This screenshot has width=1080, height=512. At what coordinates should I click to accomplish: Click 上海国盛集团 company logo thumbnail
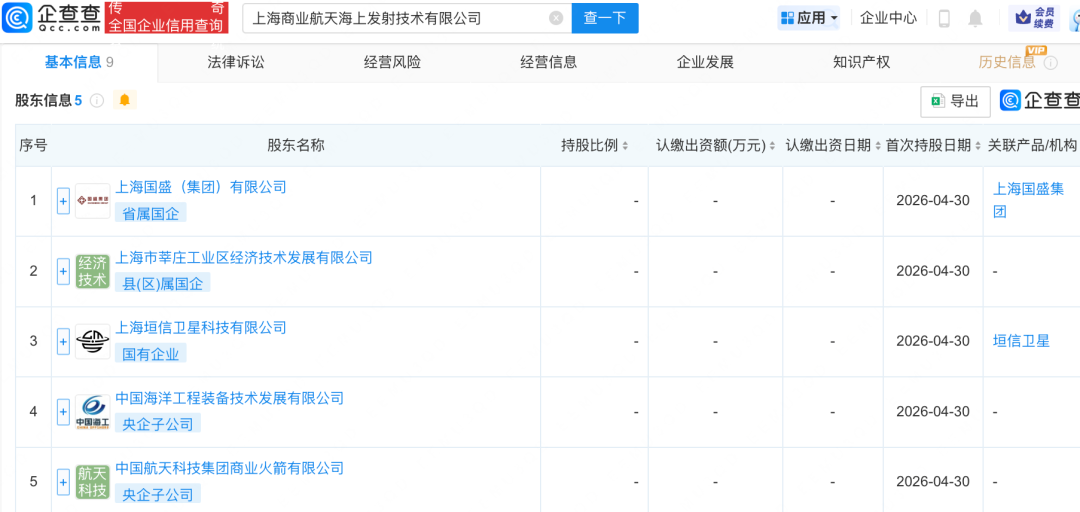point(92,201)
